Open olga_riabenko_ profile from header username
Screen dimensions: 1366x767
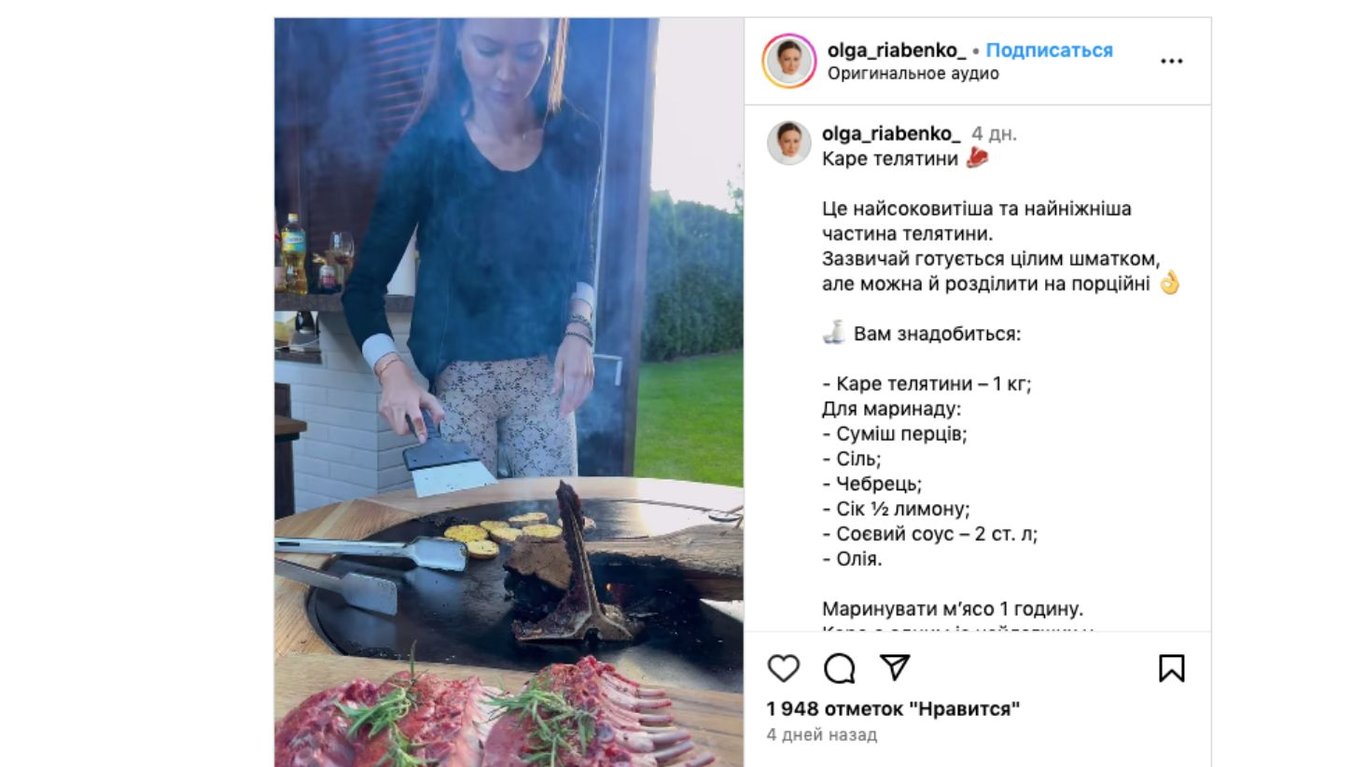[x=897, y=50]
